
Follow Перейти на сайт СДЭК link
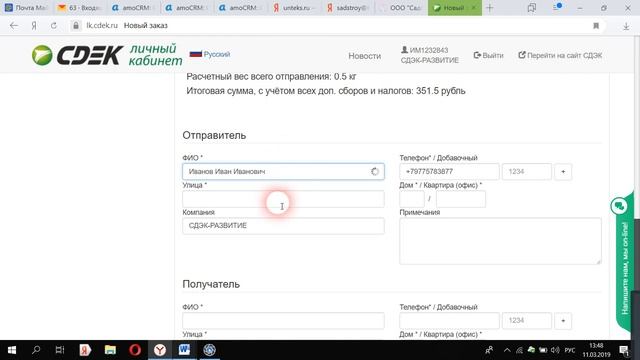coord(560,55)
